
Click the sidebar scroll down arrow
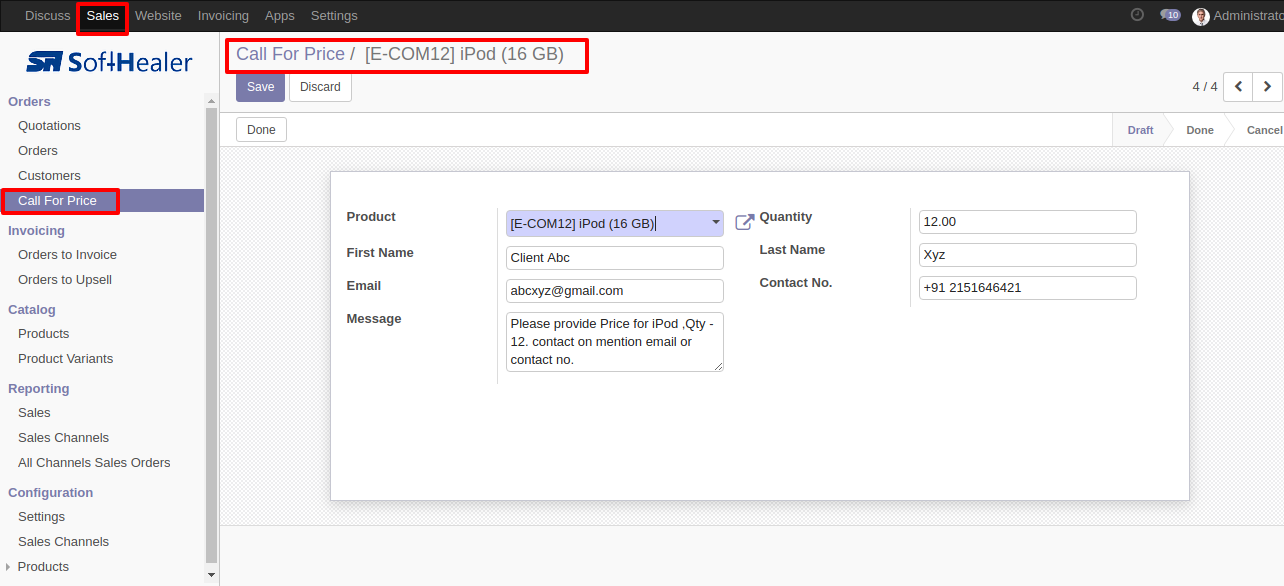point(211,575)
